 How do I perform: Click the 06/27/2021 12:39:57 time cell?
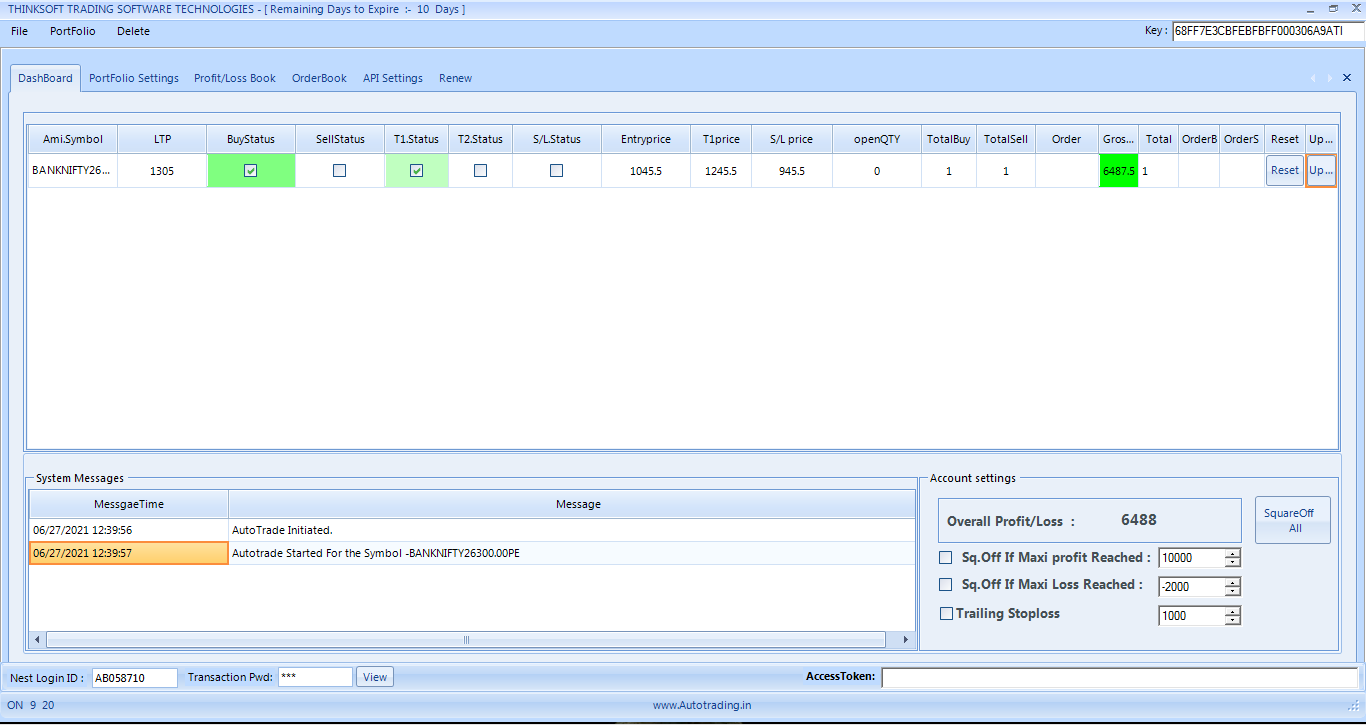pyautogui.click(x=129, y=553)
